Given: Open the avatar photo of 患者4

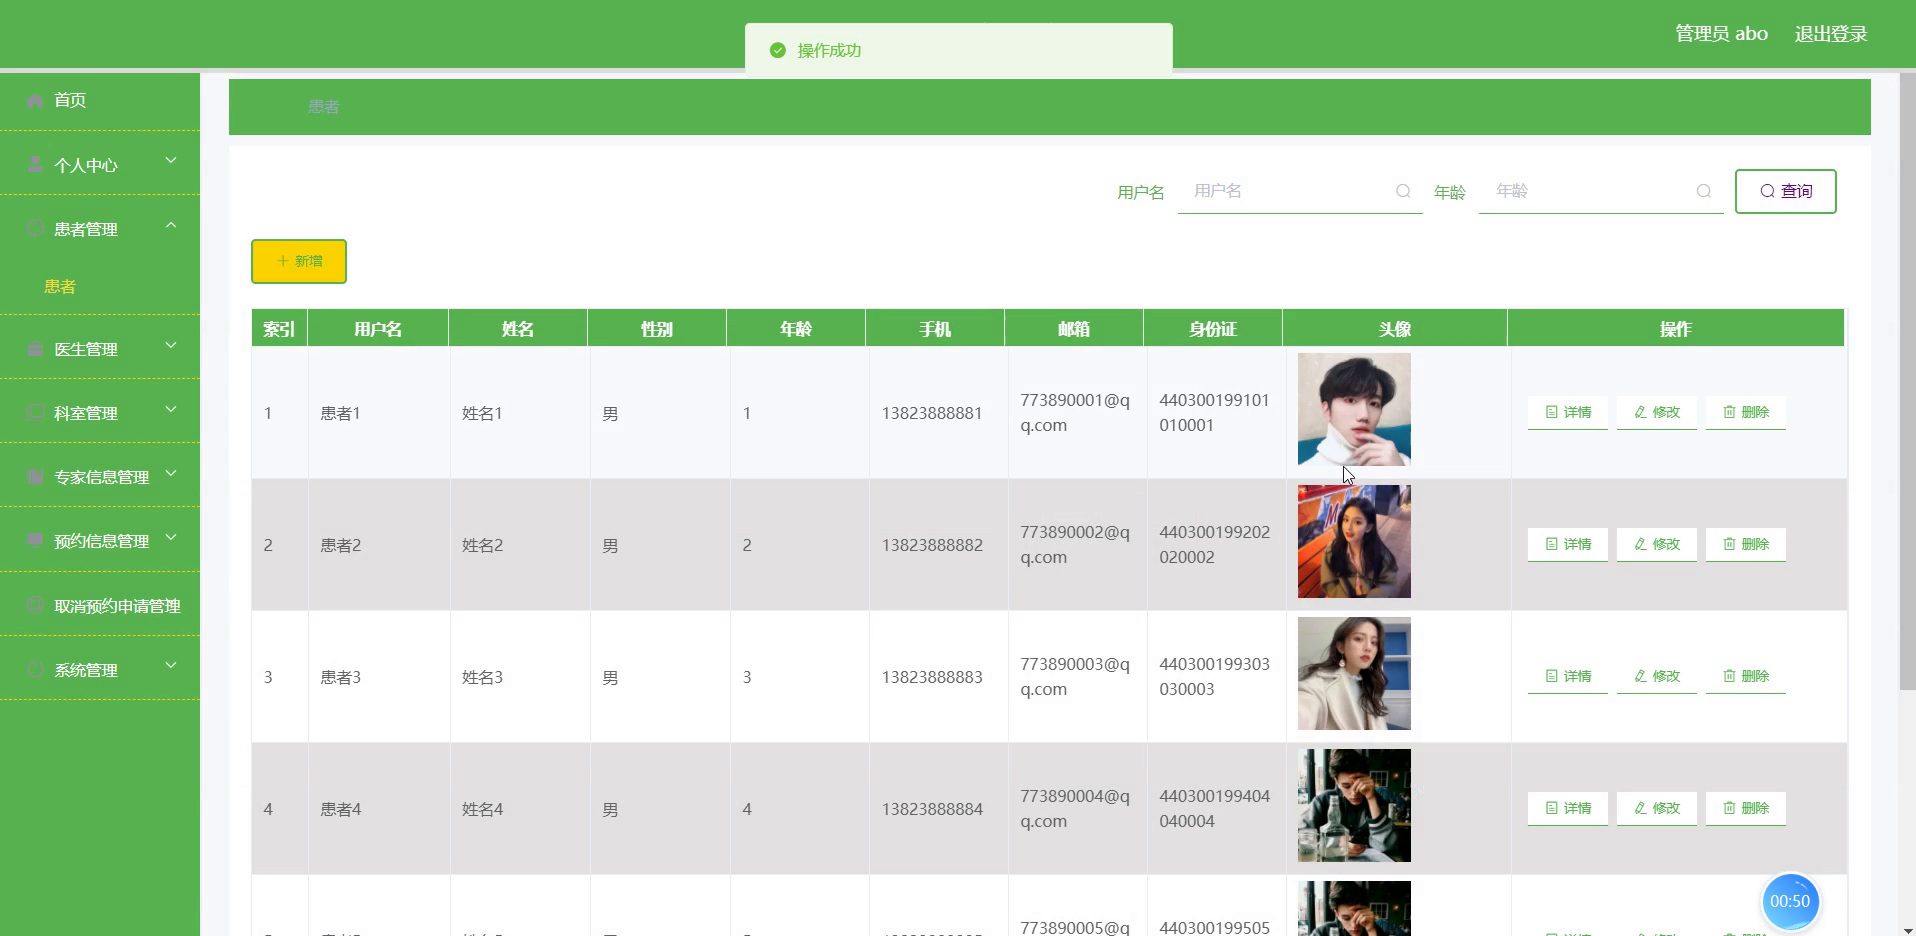Looking at the screenshot, I should pos(1354,805).
